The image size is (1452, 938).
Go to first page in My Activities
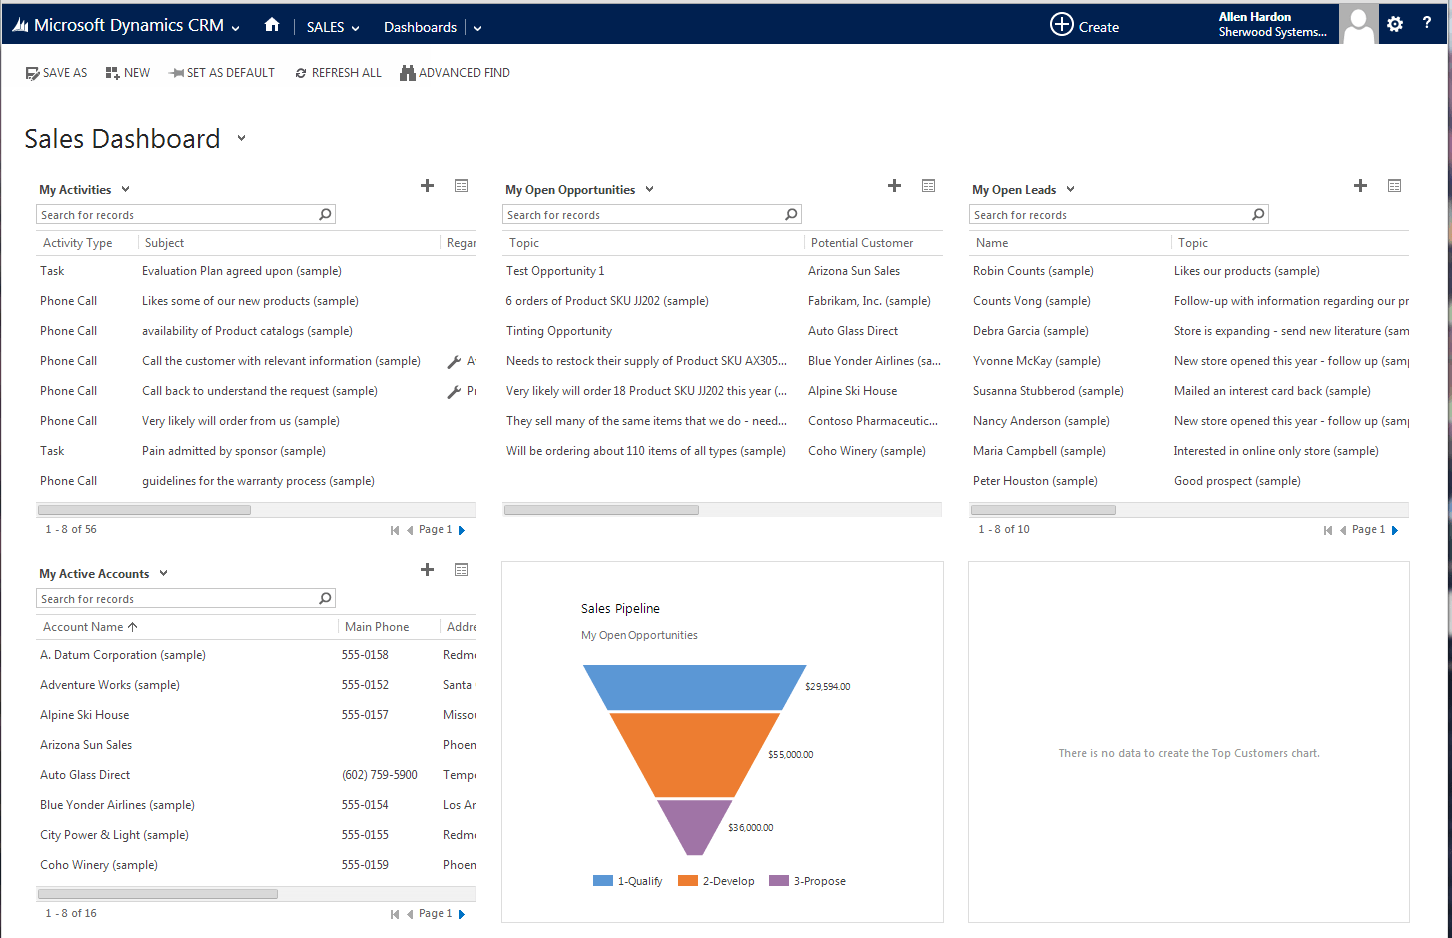[395, 530]
